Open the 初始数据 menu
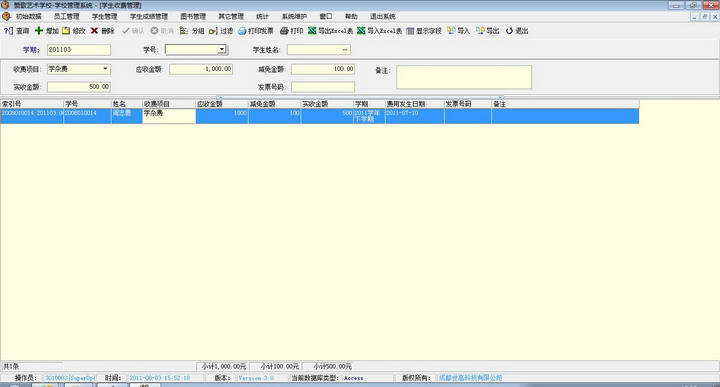Screen dimensions: 720x387 coord(28,16)
